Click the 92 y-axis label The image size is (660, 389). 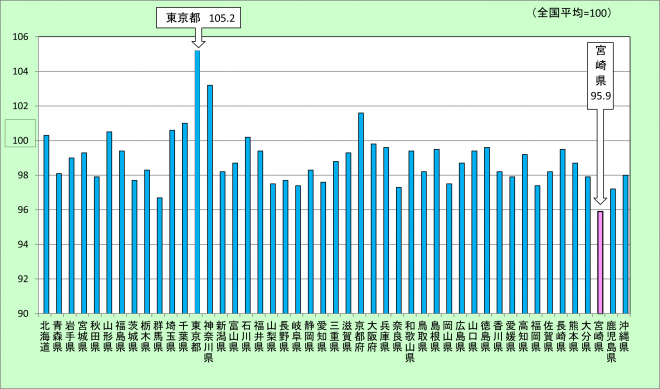click(23, 279)
